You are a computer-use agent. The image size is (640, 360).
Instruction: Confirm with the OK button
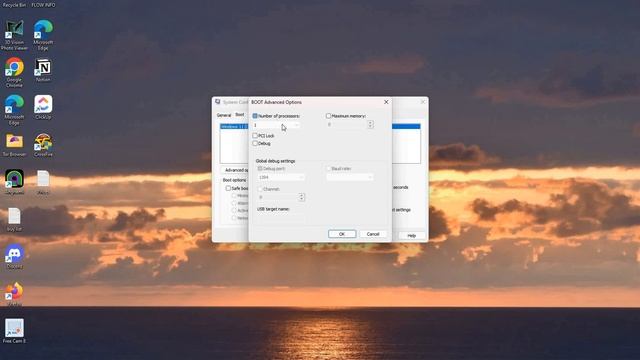342,234
